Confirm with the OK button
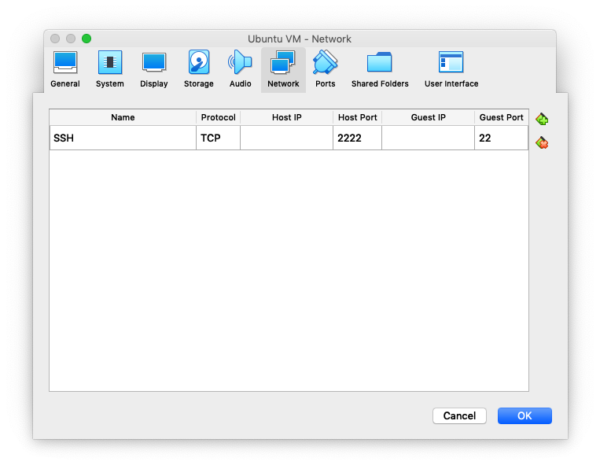 click(x=525, y=416)
